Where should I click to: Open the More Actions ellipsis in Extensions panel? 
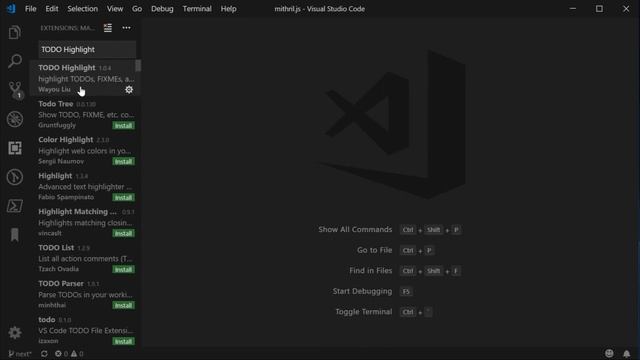point(127,28)
